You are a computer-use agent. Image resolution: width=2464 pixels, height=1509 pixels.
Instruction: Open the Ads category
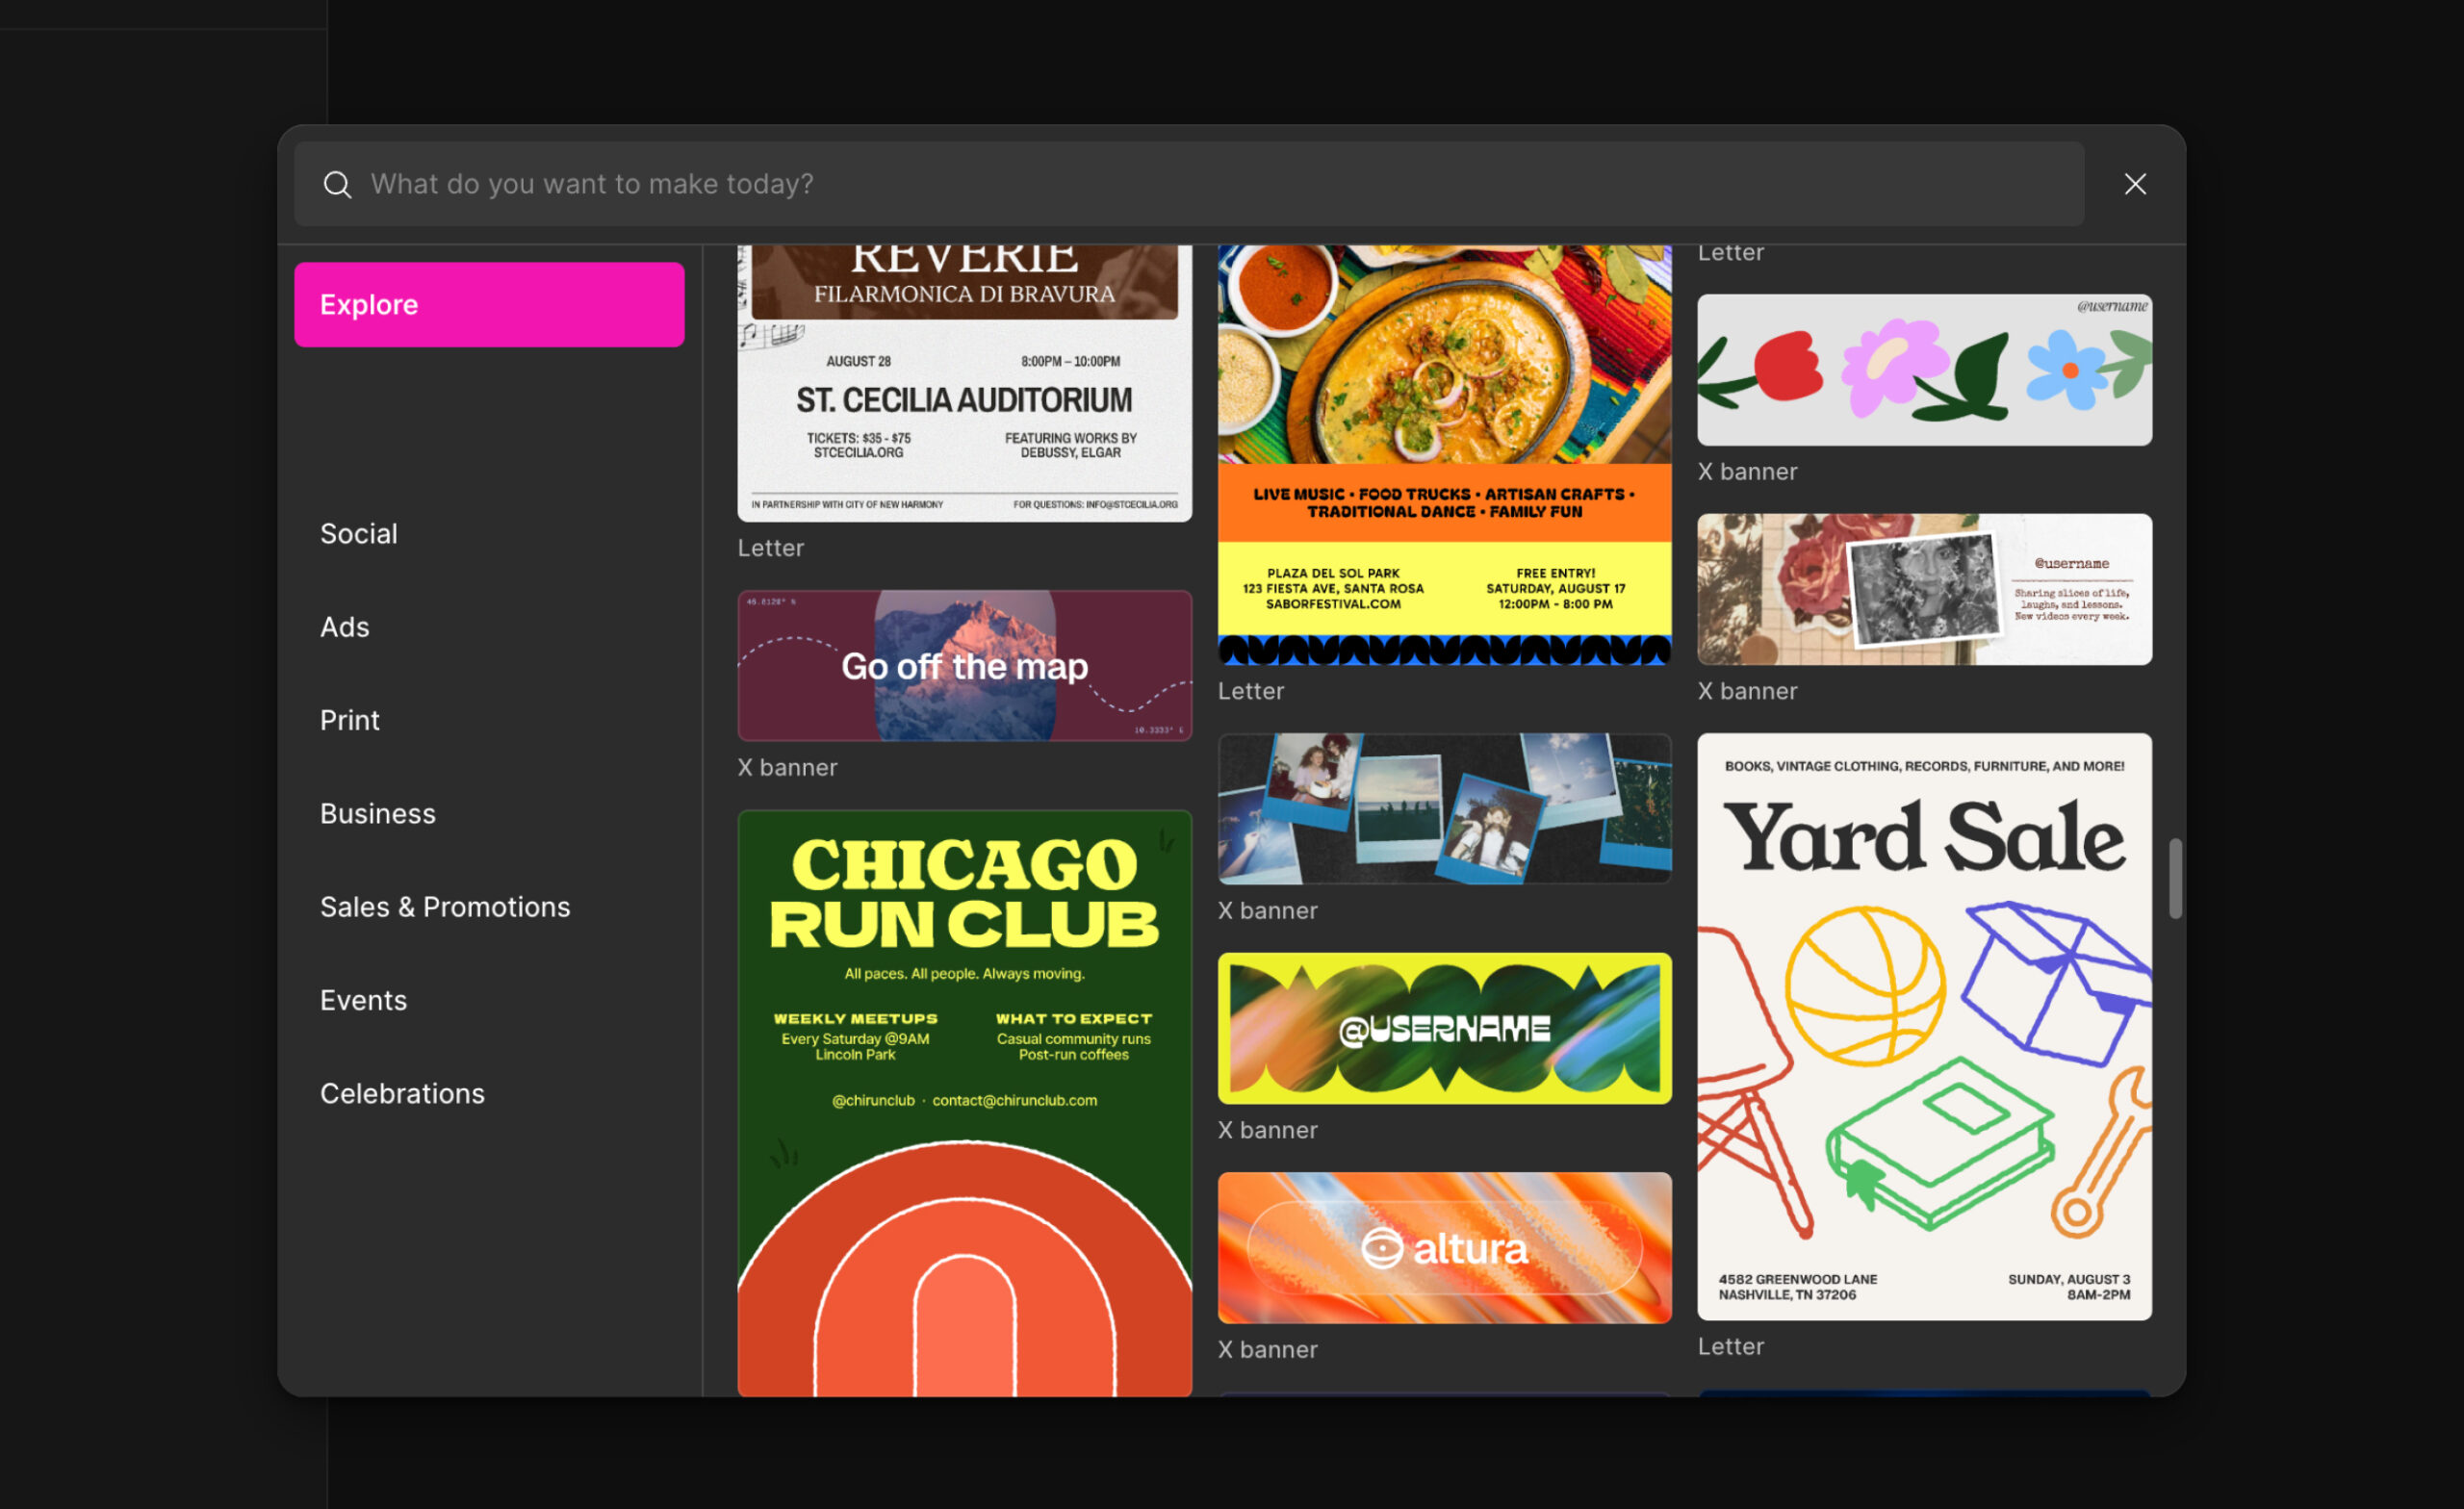click(344, 627)
